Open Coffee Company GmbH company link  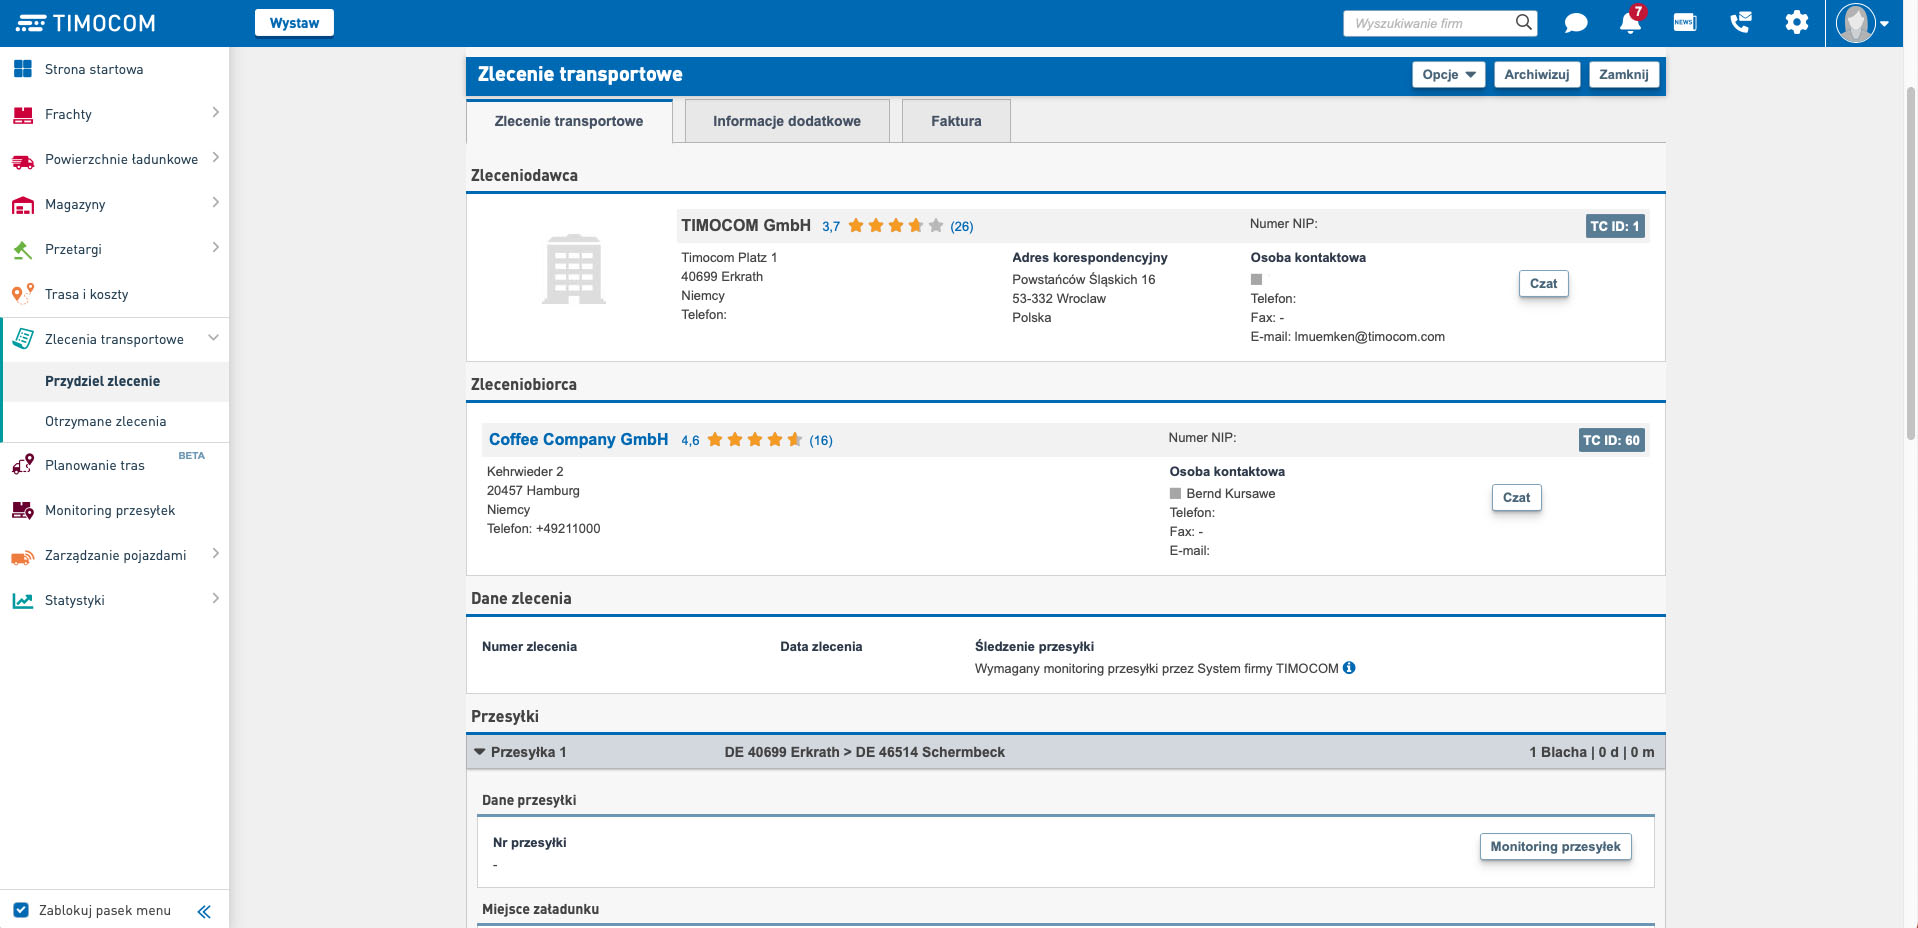coord(578,440)
